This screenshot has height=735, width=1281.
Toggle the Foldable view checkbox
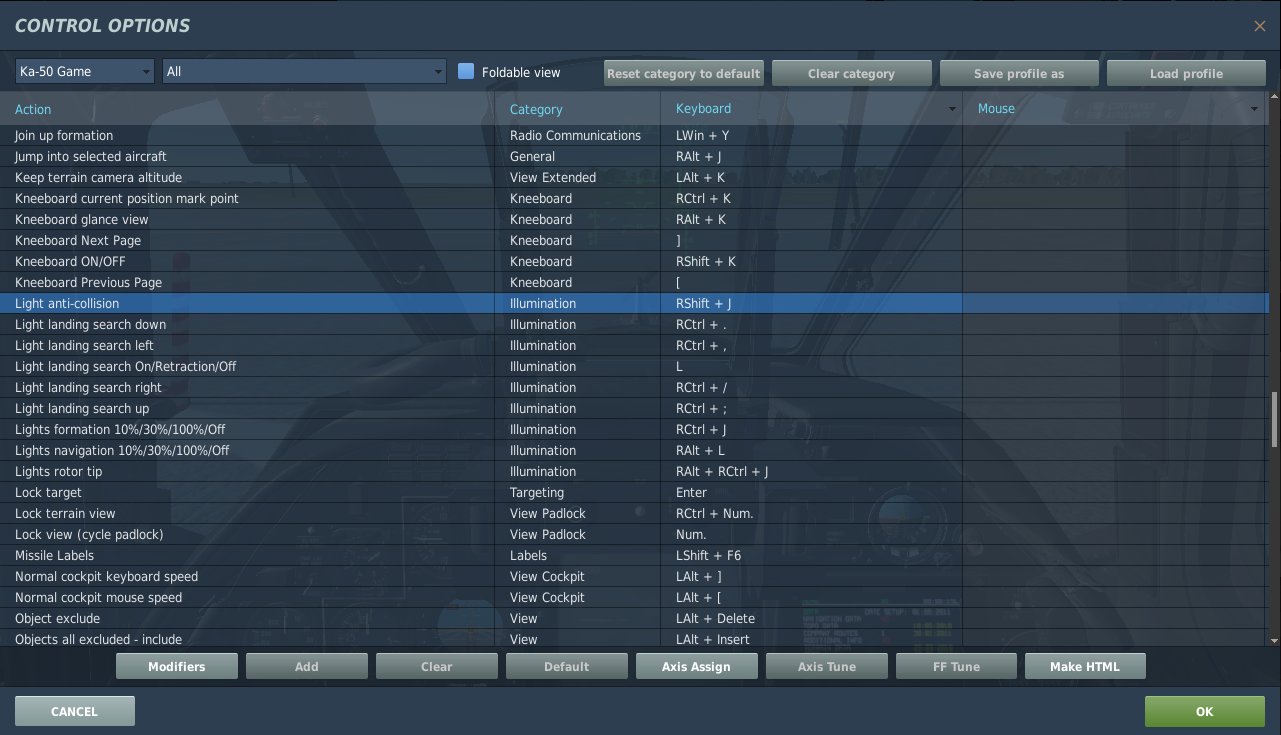465,72
